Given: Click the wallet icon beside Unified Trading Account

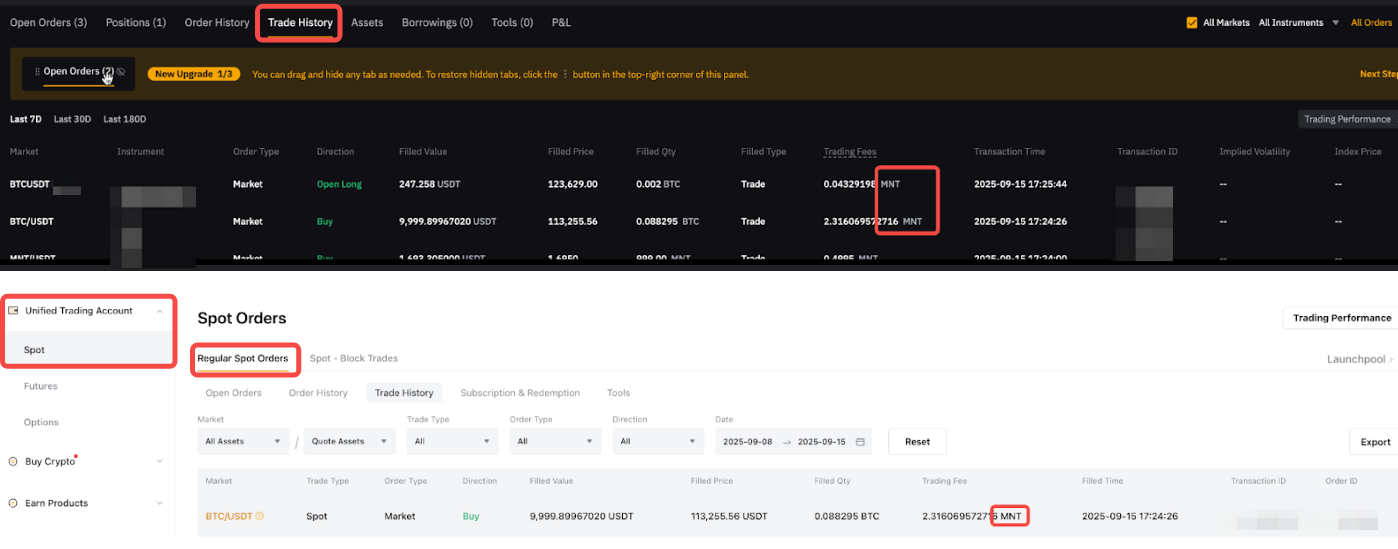Looking at the screenshot, I should (13, 311).
